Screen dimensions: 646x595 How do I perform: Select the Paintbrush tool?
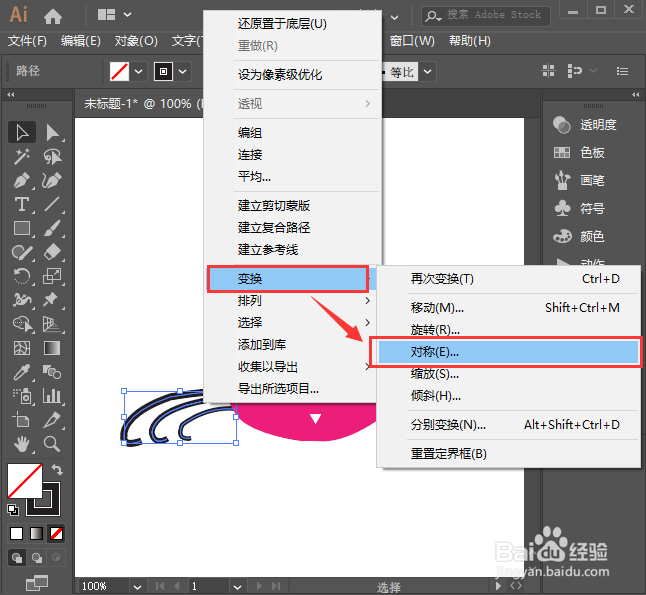coord(52,228)
